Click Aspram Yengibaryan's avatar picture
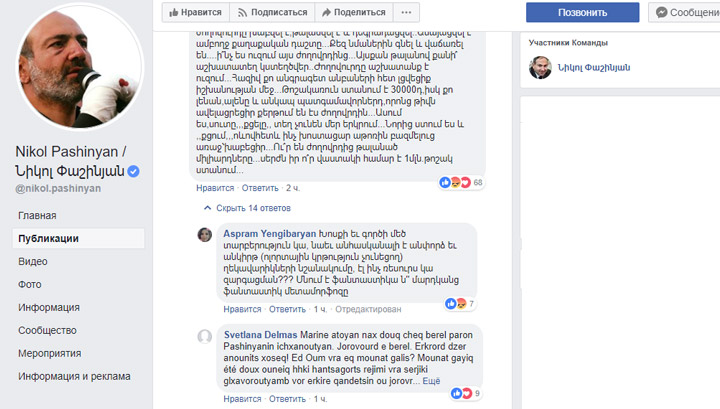Viewport: 720px width, 409px height. 204,234
